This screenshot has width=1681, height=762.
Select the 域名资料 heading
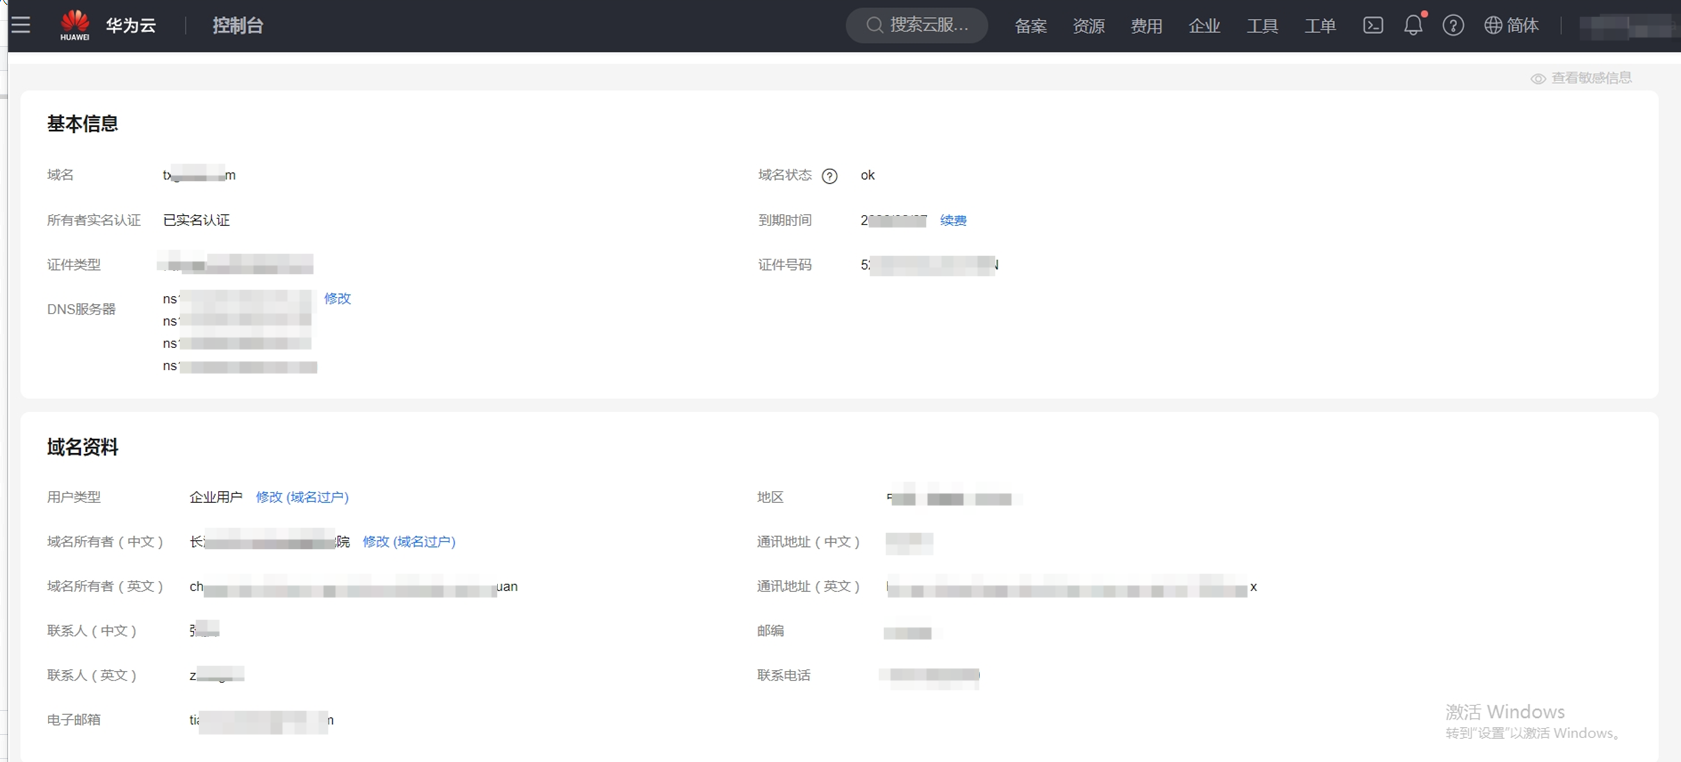point(83,447)
